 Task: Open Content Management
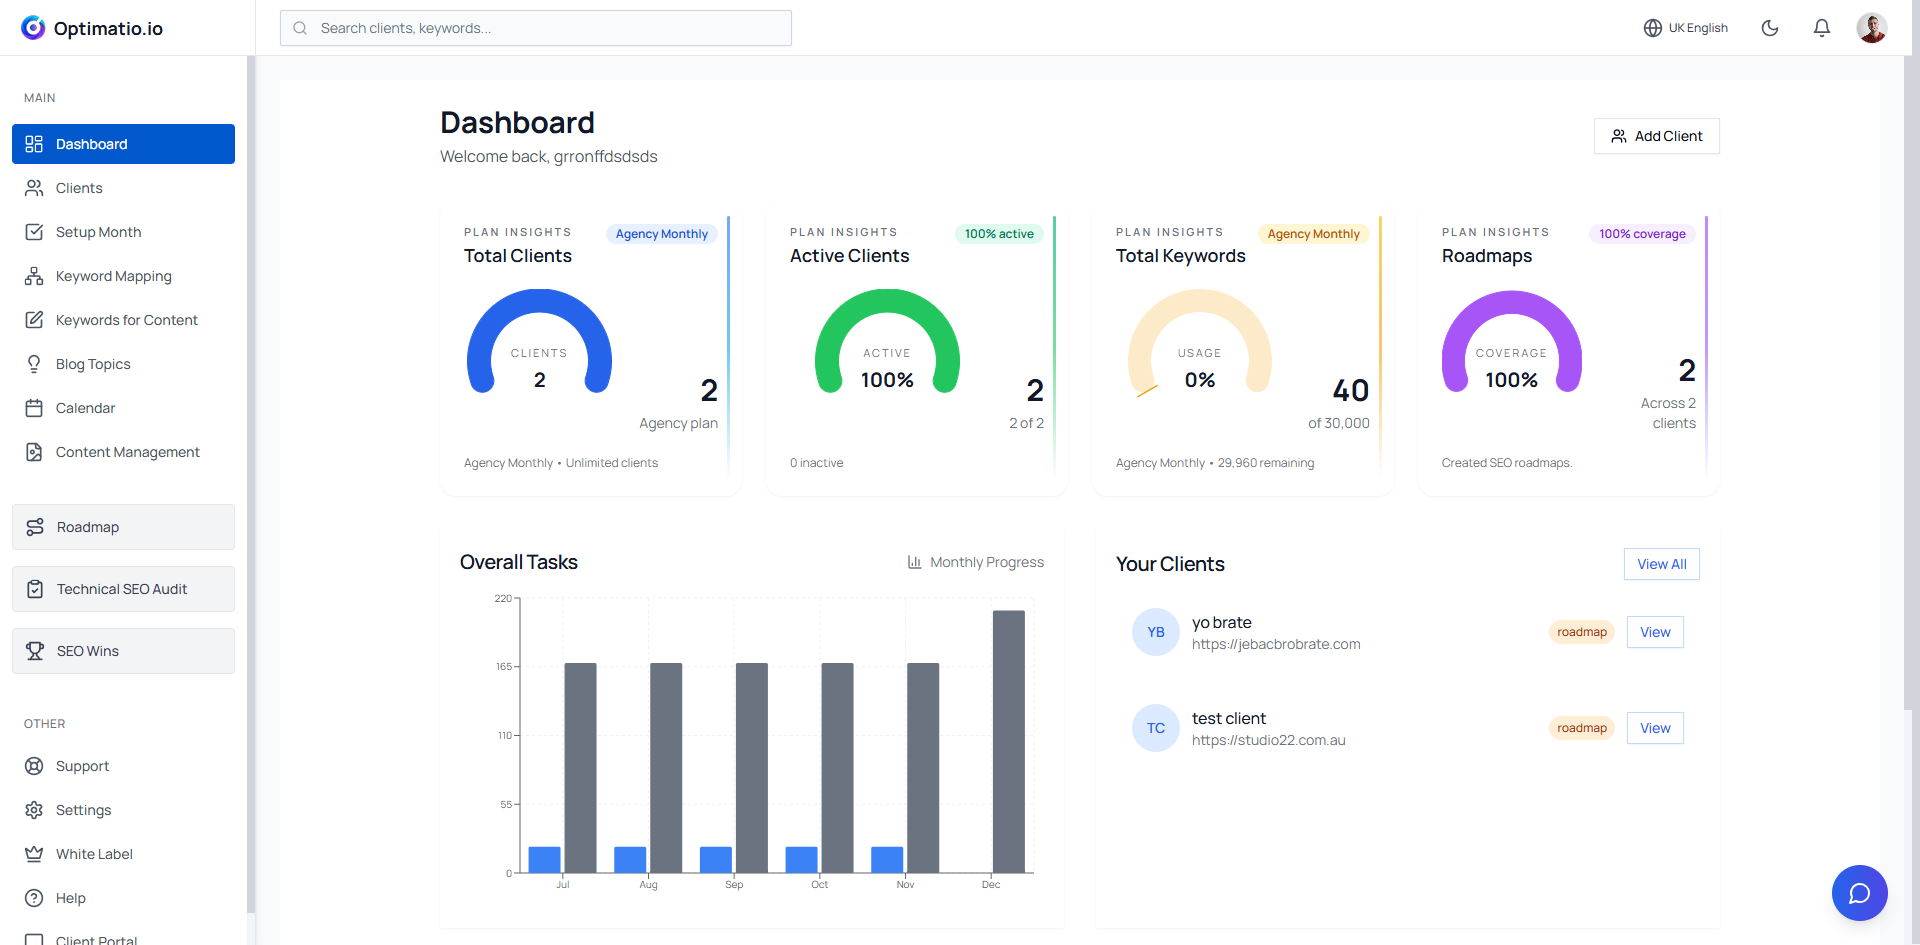click(x=127, y=452)
